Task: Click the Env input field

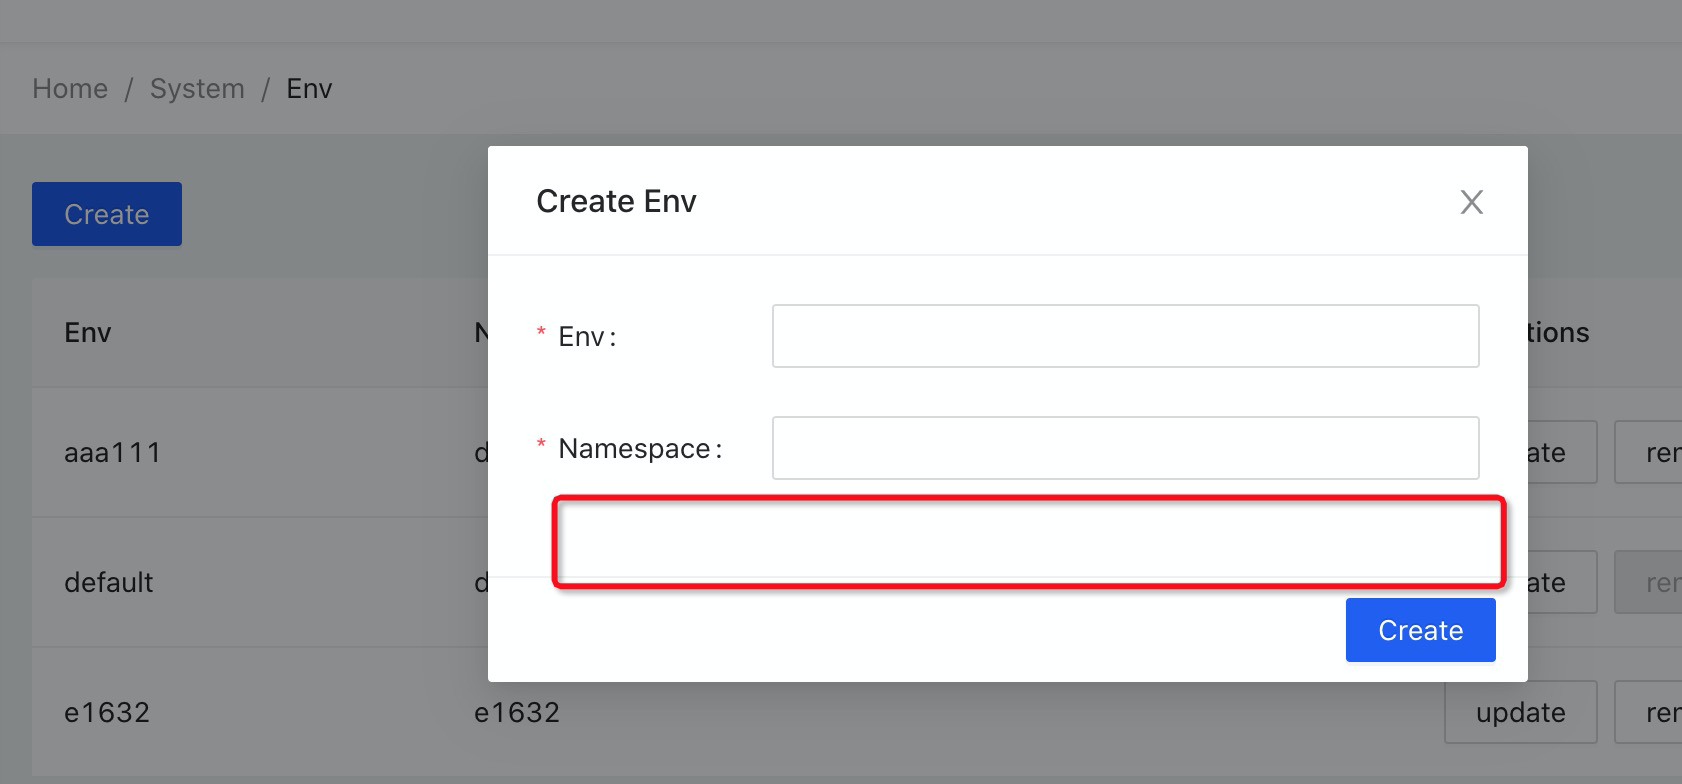Action: tap(1124, 336)
